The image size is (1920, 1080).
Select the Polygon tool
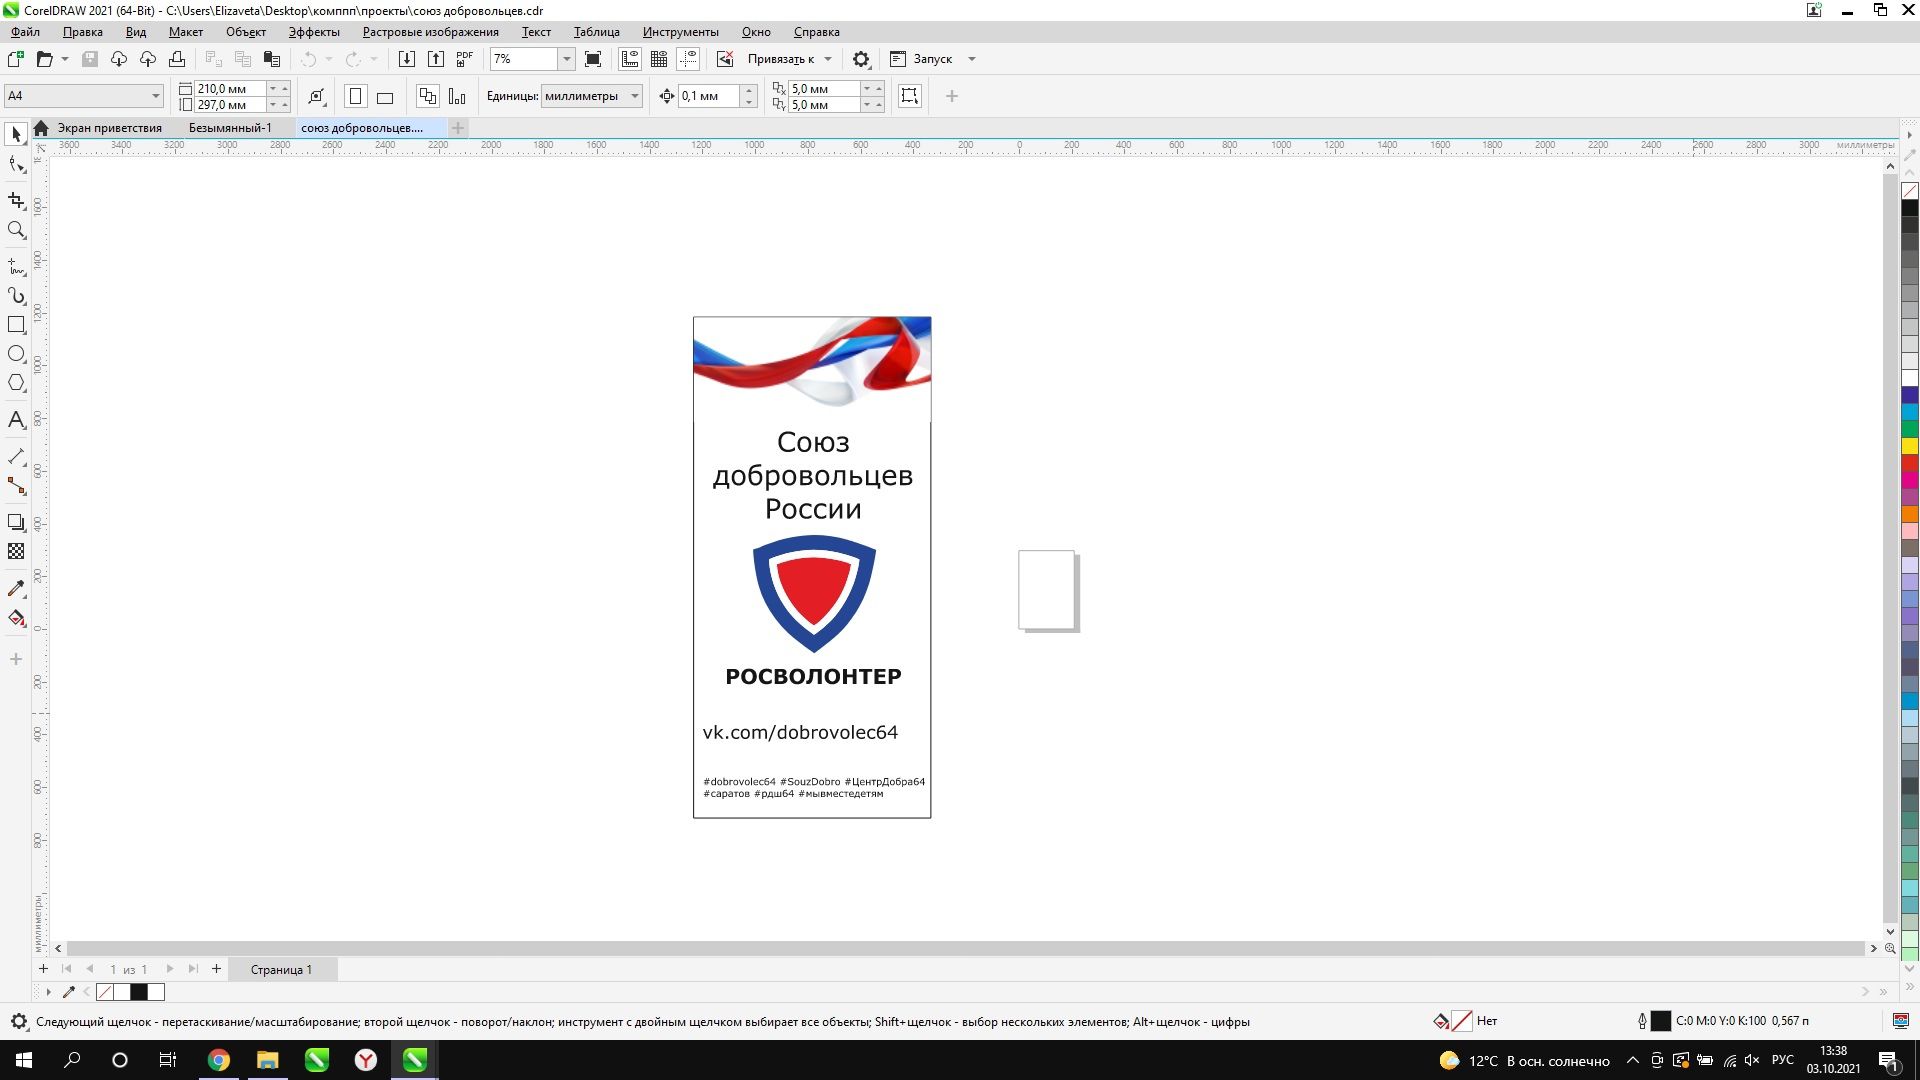16,383
